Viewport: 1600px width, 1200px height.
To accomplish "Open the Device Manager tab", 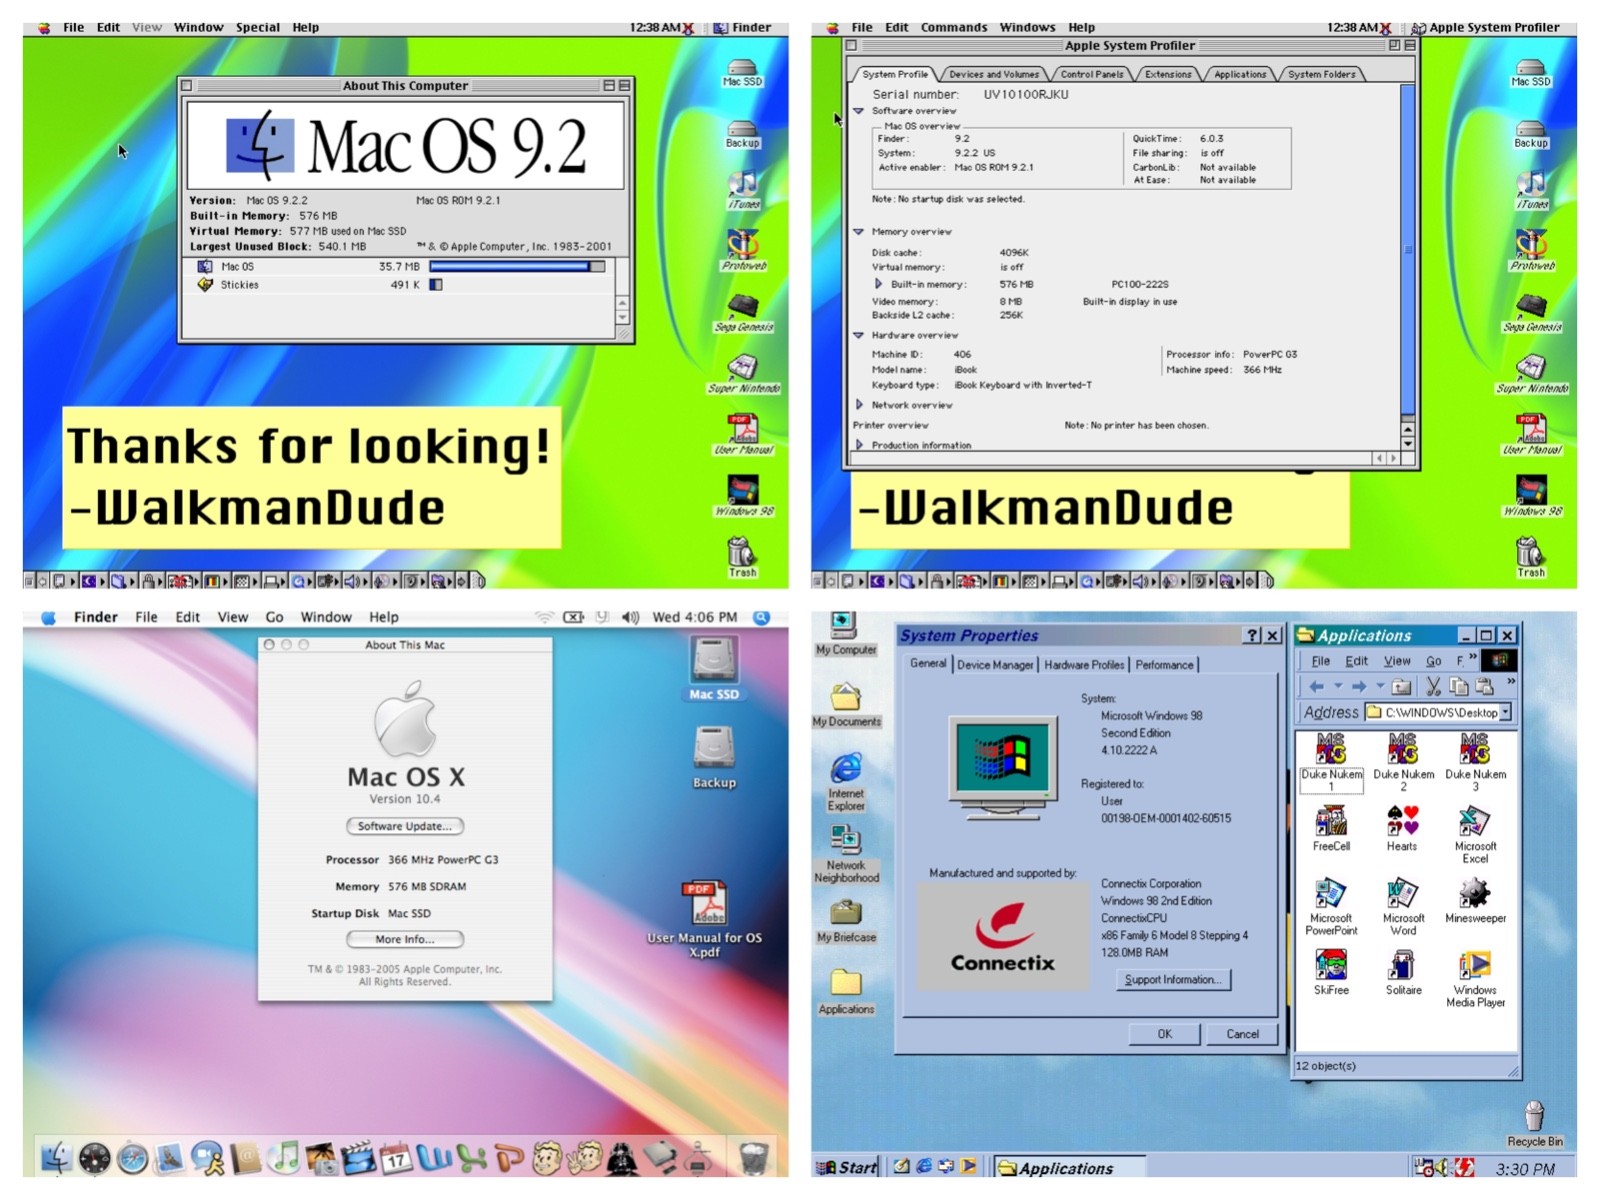I will point(994,665).
